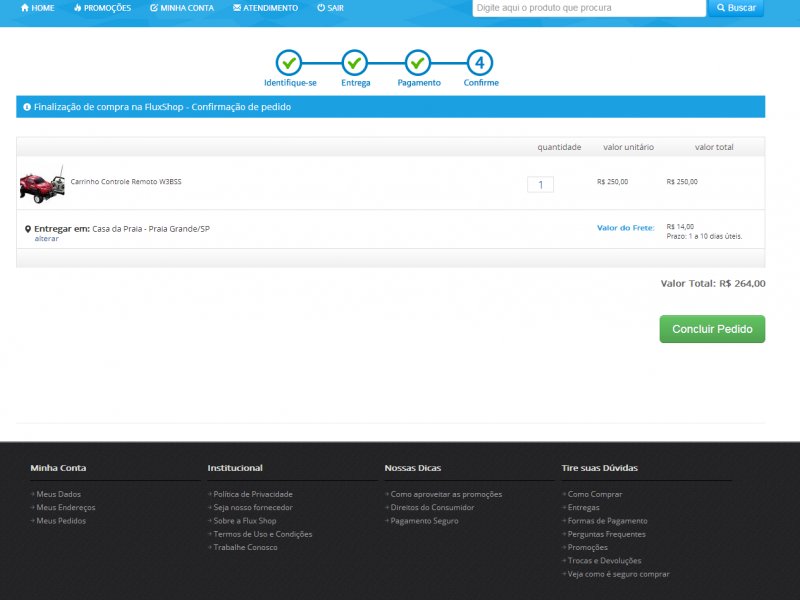Select the Entrega step checkmark
Image resolution: width=800 pixels, height=600 pixels.
tap(355, 63)
